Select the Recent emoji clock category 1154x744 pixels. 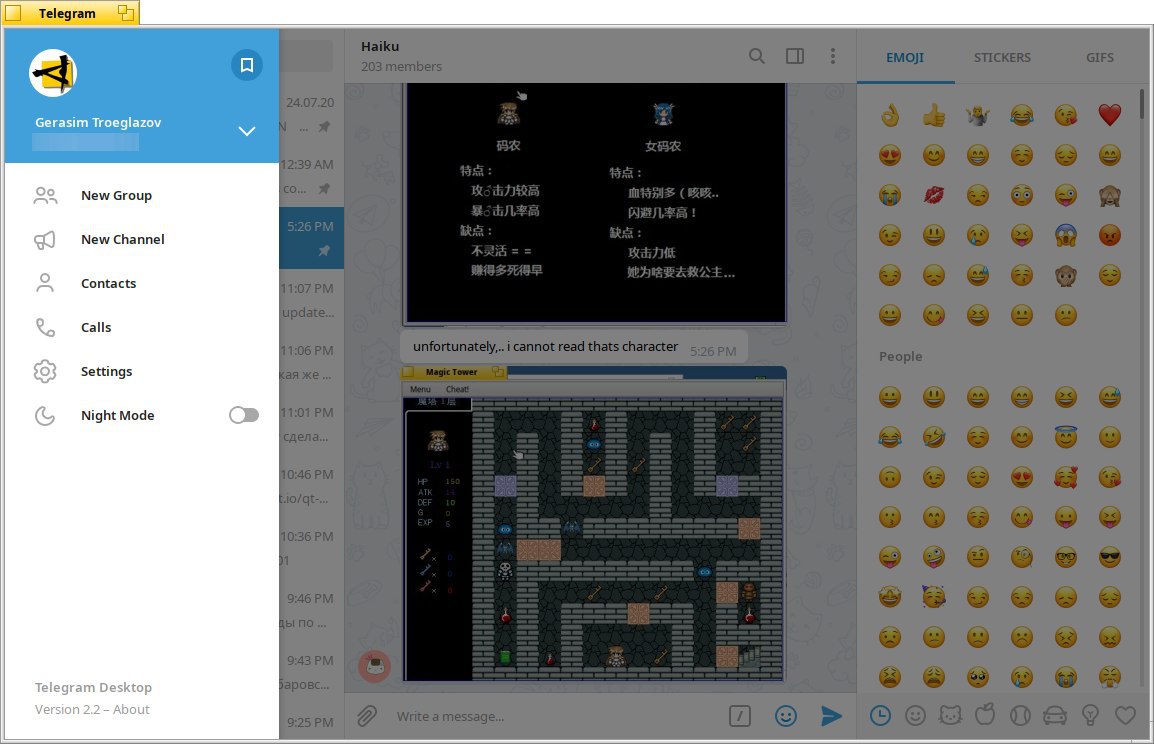tap(880, 715)
